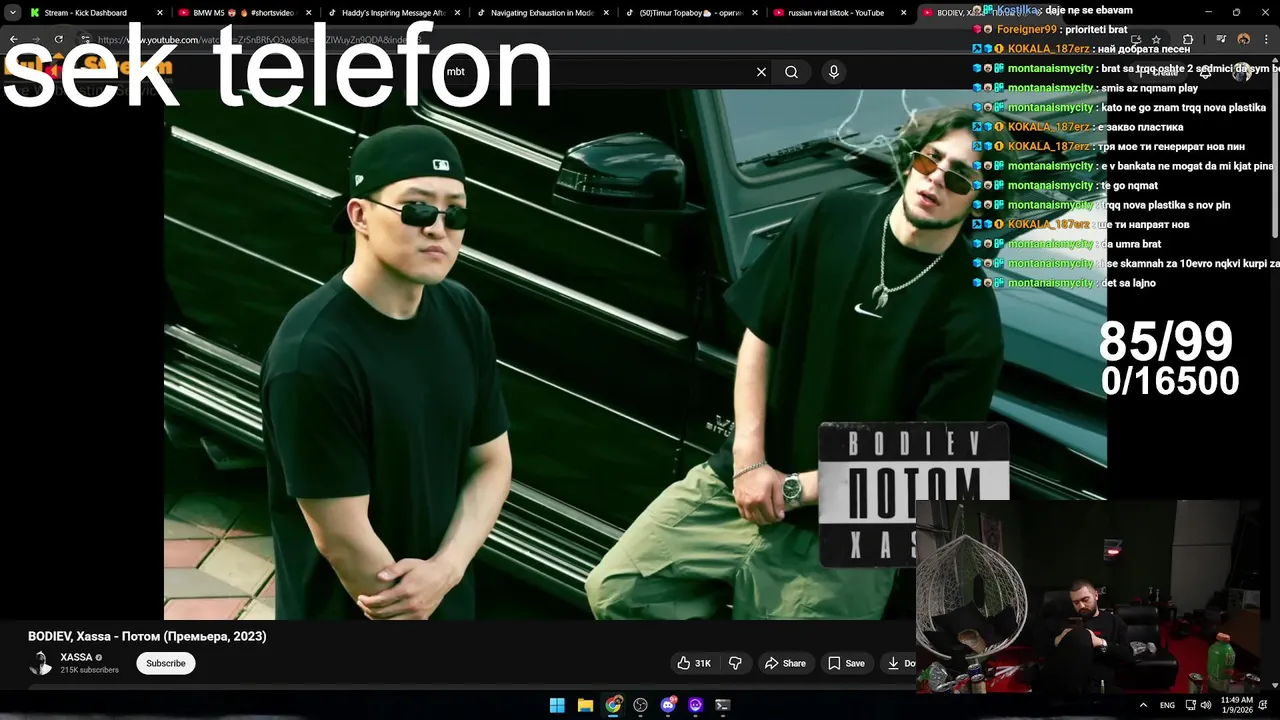Image resolution: width=1280 pixels, height=720 pixels.
Task: Close the Timur Topaboy tab
Action: click(755, 13)
